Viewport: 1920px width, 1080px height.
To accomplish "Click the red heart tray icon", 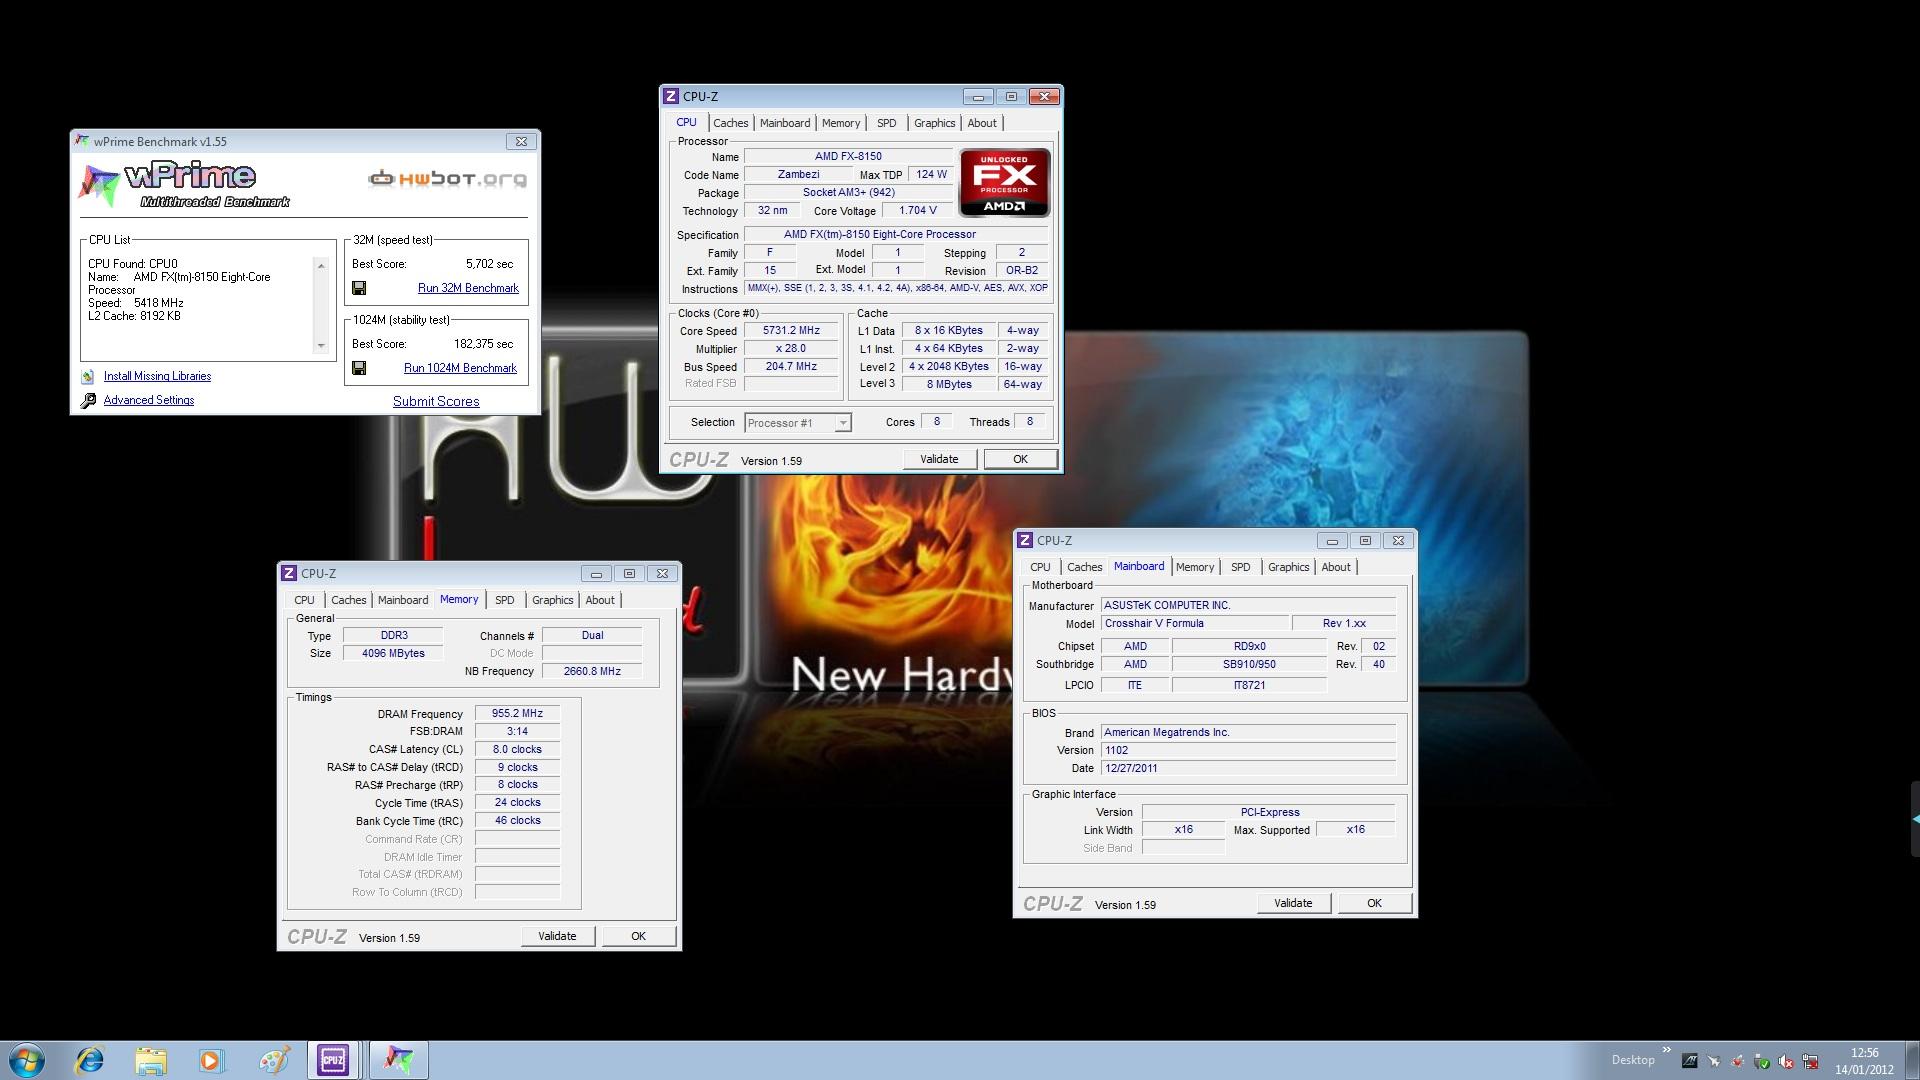I will 1738,1062.
